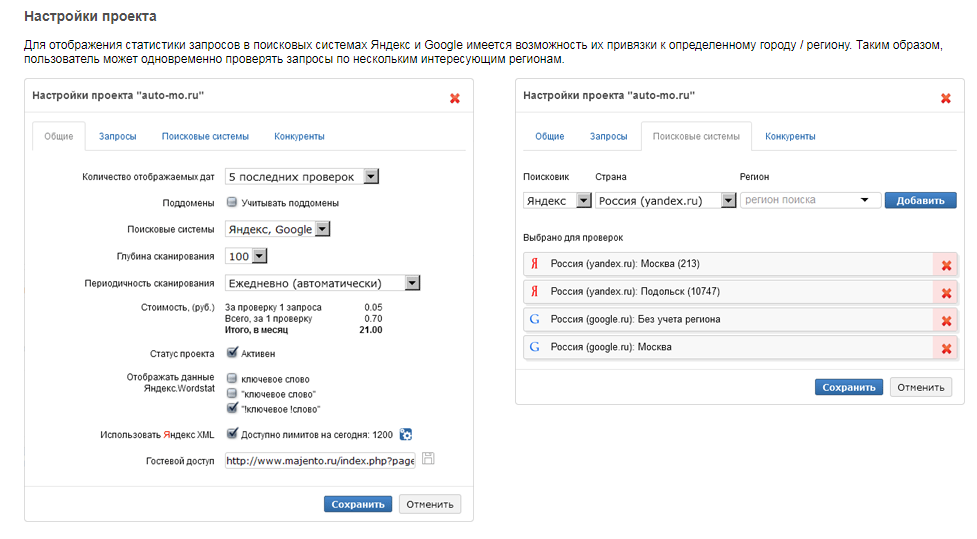The image size is (977, 539).
Task: Remove Google Без учета региона entry
Action: click(x=944, y=320)
